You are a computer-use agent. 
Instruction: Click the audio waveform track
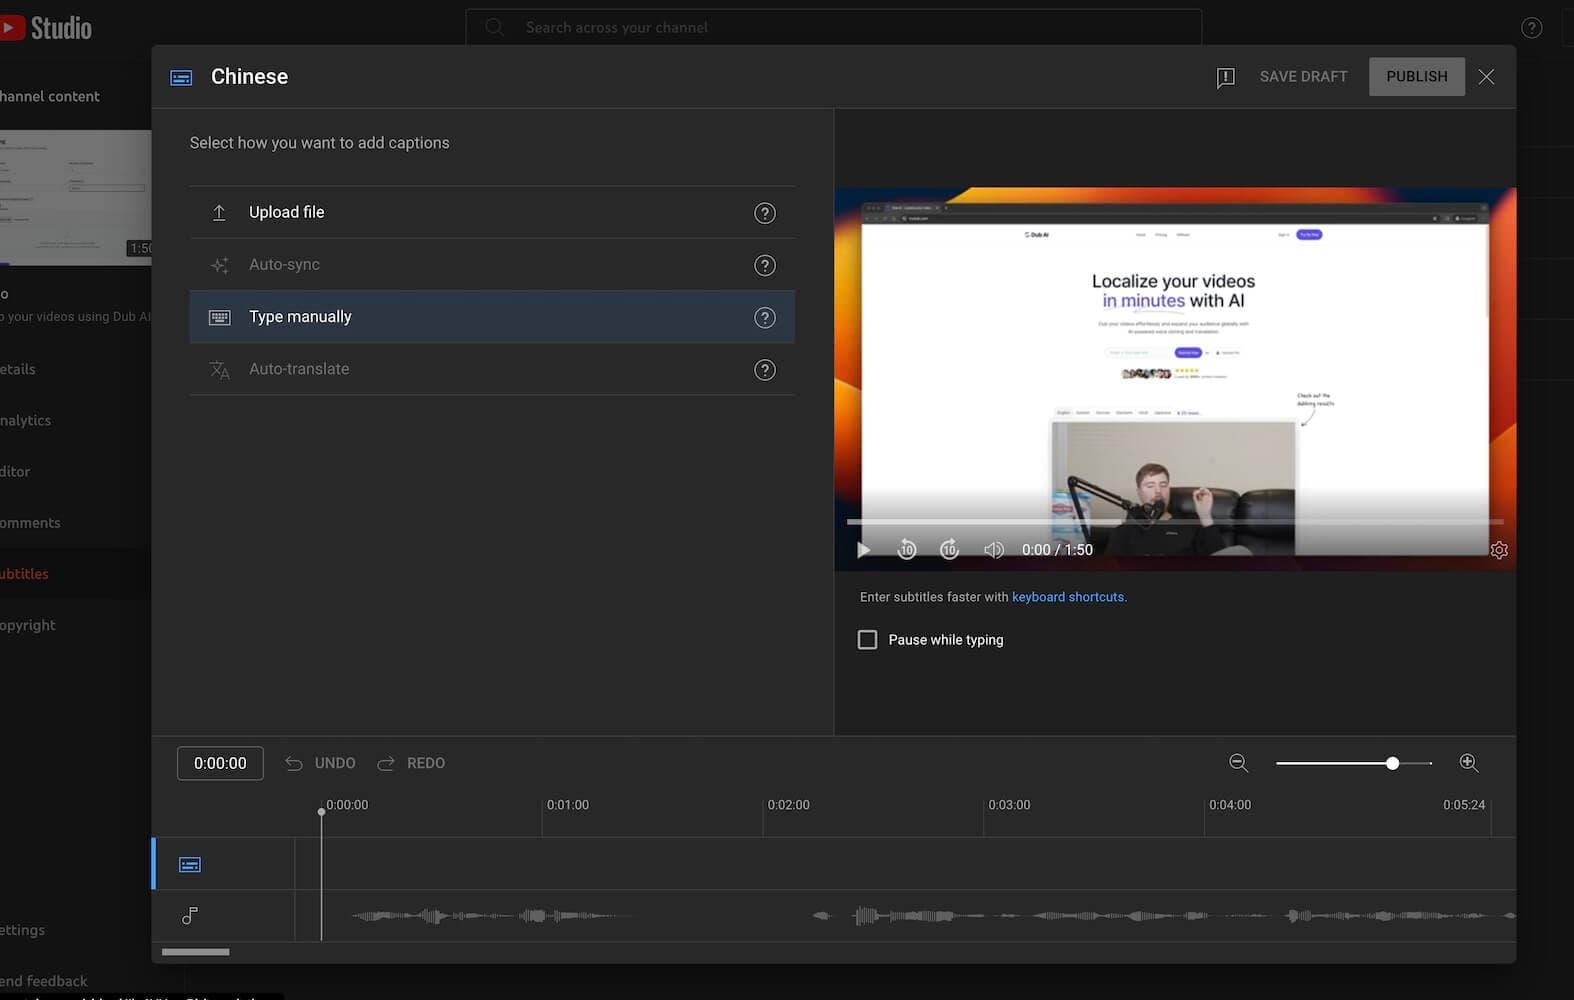905,915
